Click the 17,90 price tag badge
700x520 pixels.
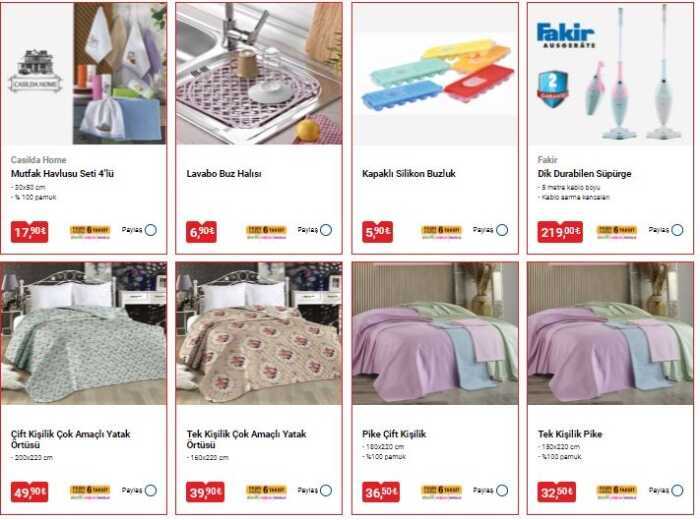tap(29, 232)
